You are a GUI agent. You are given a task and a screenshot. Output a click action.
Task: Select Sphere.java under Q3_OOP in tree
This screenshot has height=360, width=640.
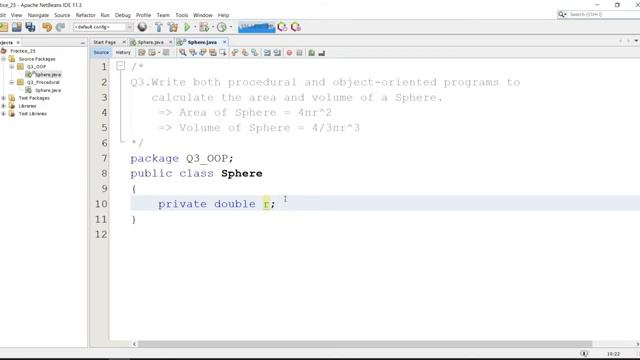(x=48, y=75)
